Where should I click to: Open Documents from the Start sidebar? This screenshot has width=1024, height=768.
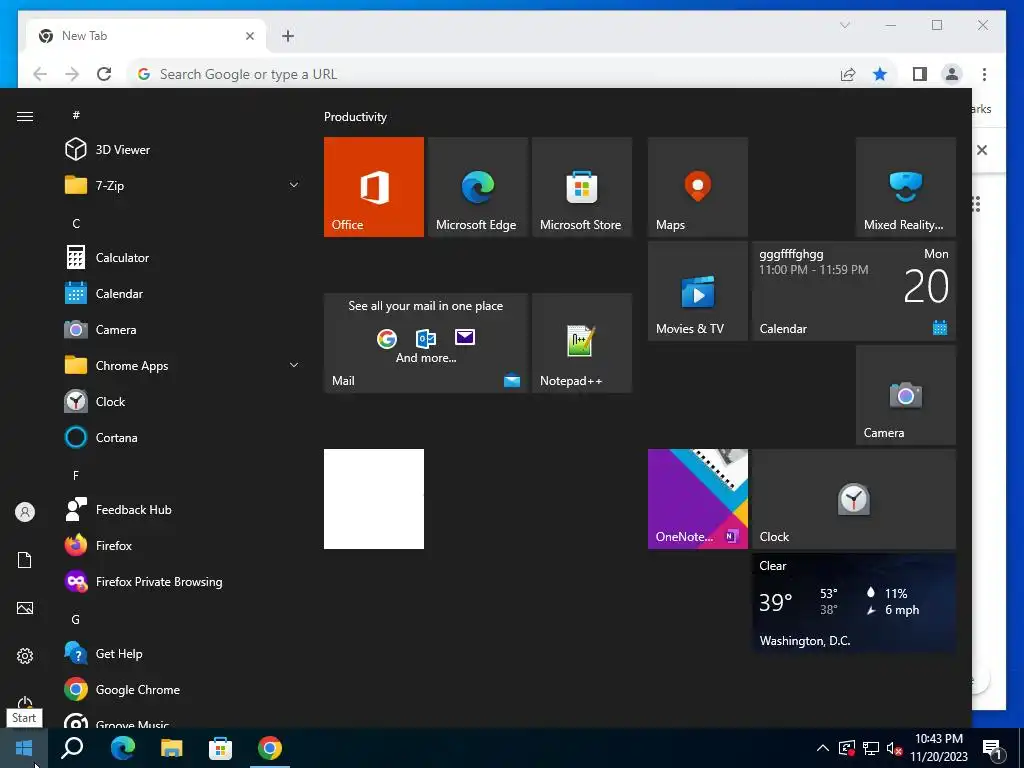tap(25, 560)
